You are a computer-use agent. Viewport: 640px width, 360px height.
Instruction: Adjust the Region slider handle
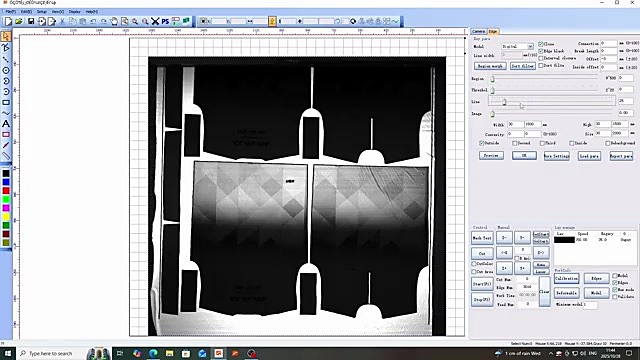click(493, 79)
